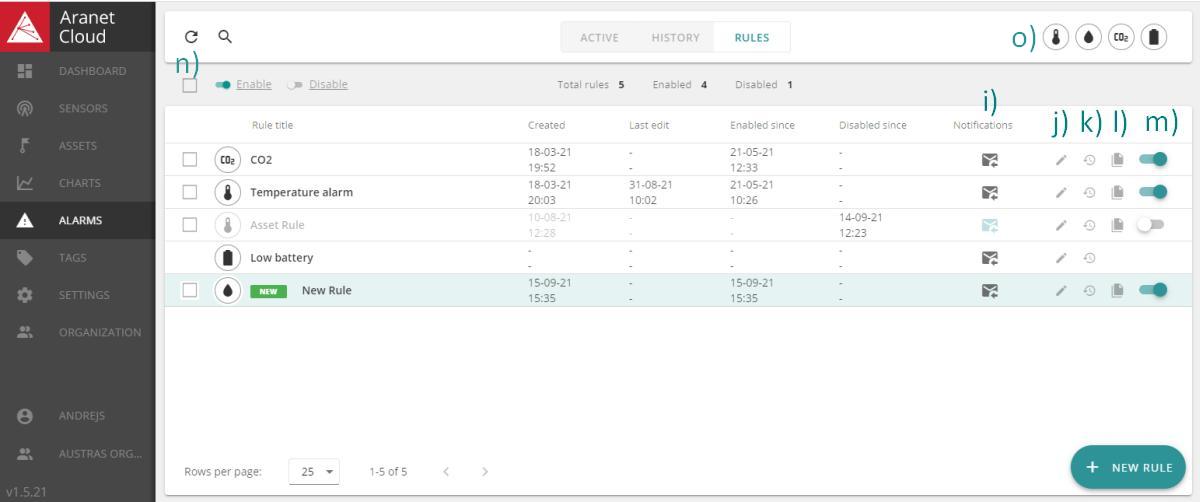Viewport: 1200px width, 502px height.
Task: Filter rules by battery icon in the header
Action: pos(1154,37)
